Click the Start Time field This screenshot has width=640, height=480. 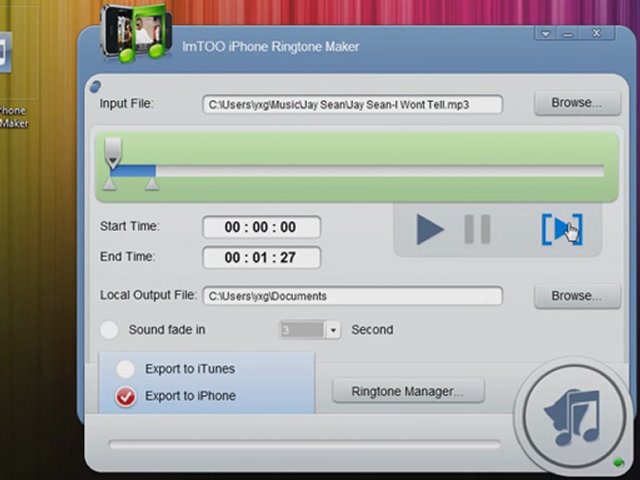point(261,227)
